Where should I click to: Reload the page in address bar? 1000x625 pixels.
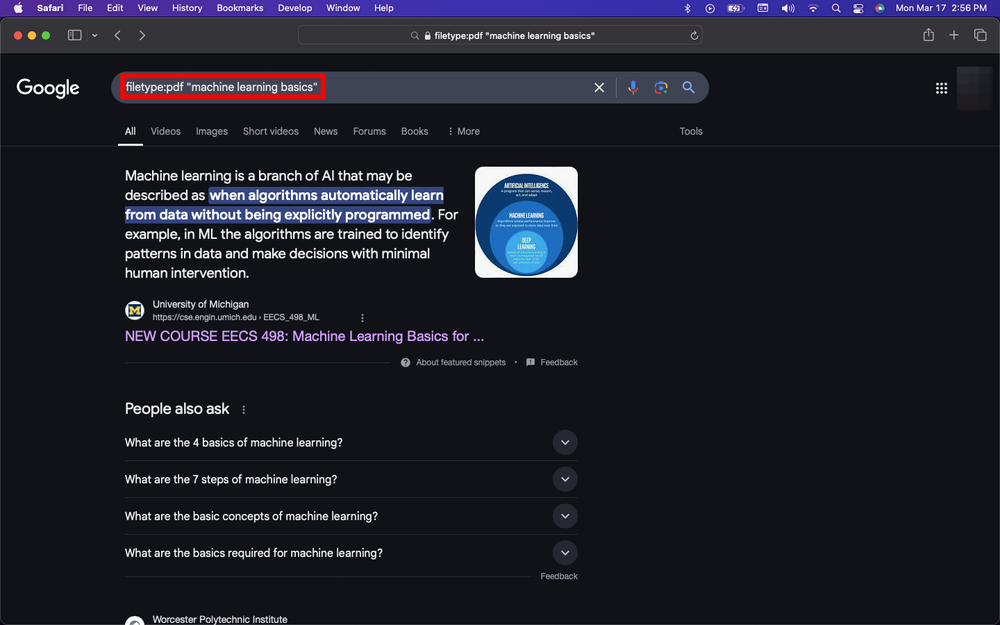[x=694, y=35]
